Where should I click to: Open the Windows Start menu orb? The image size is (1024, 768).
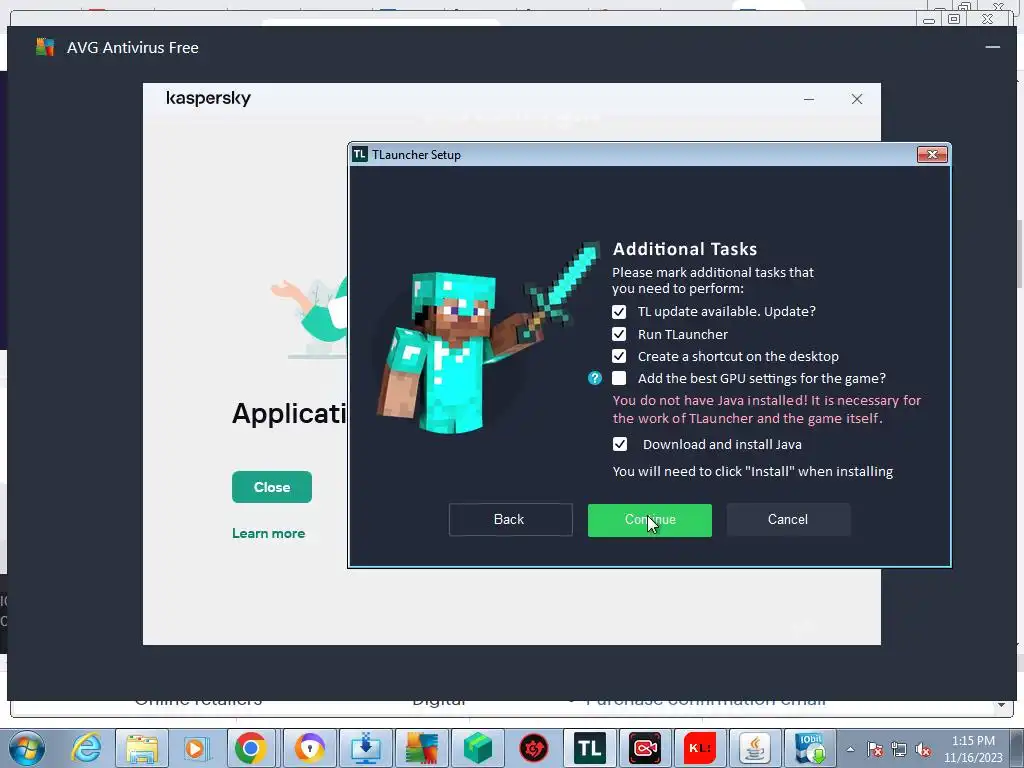pyautogui.click(x=26, y=748)
